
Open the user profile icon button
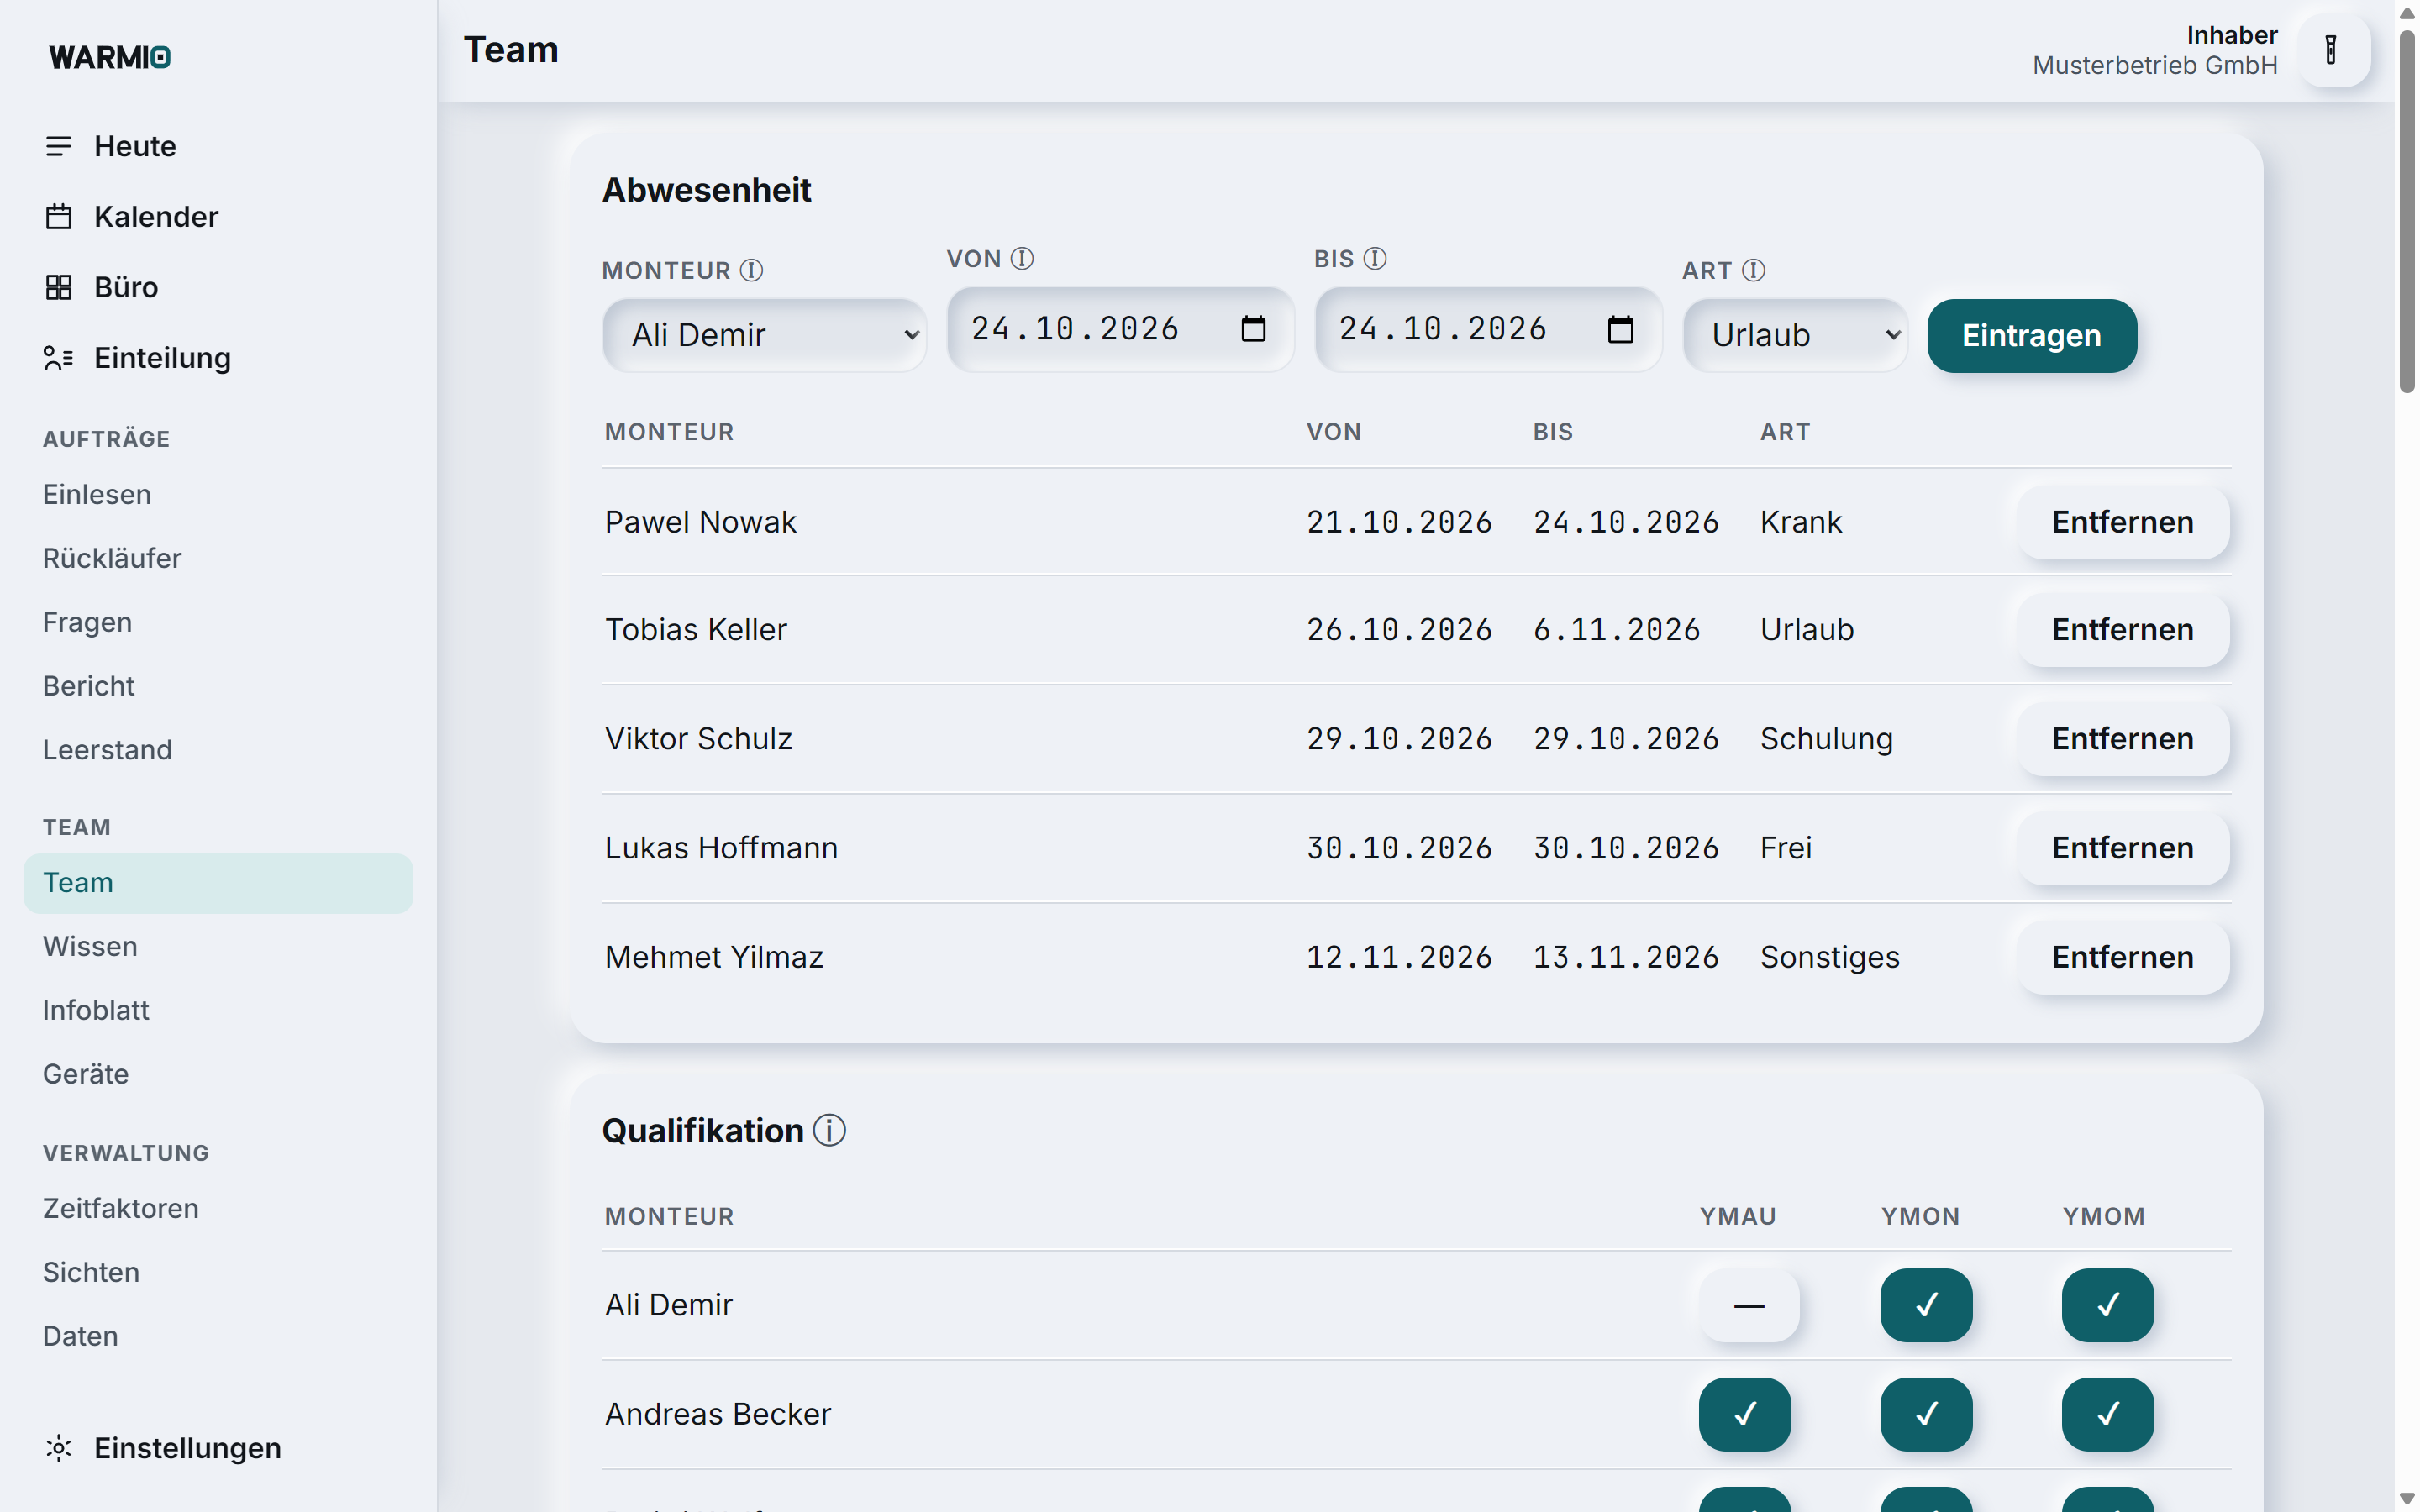2332,50
